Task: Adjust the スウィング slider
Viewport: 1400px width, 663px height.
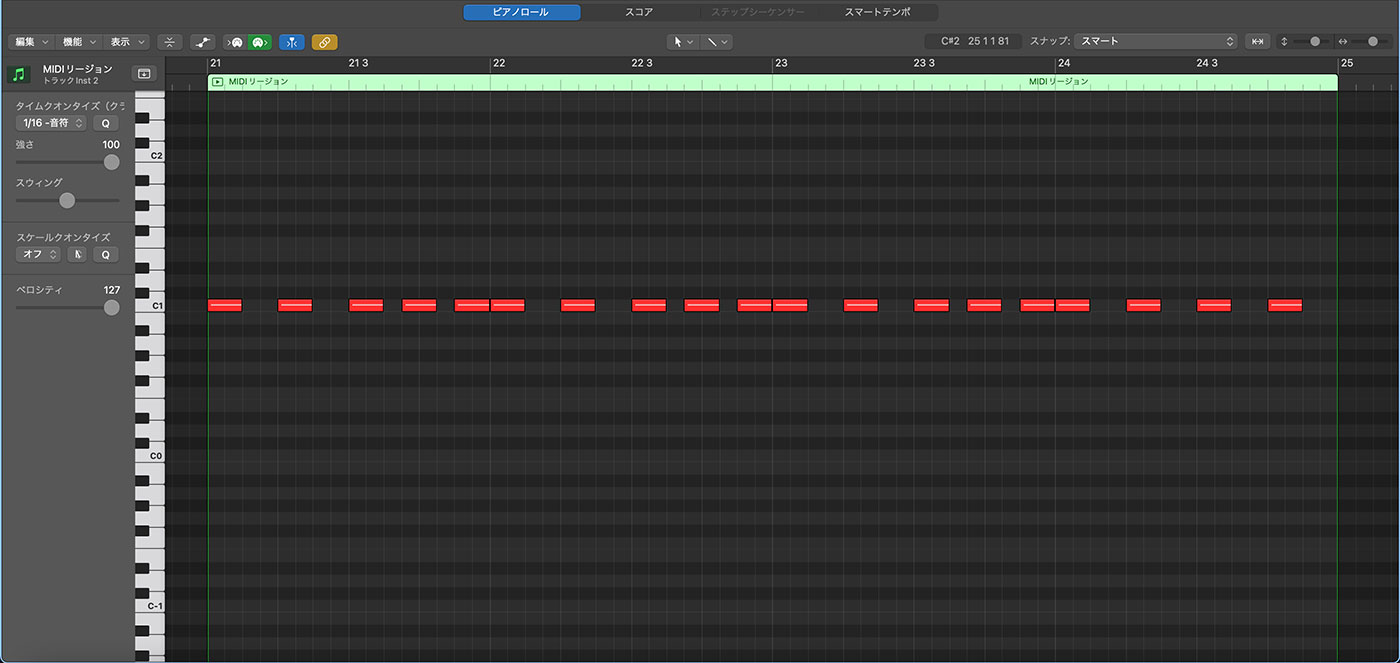Action: click(x=67, y=200)
